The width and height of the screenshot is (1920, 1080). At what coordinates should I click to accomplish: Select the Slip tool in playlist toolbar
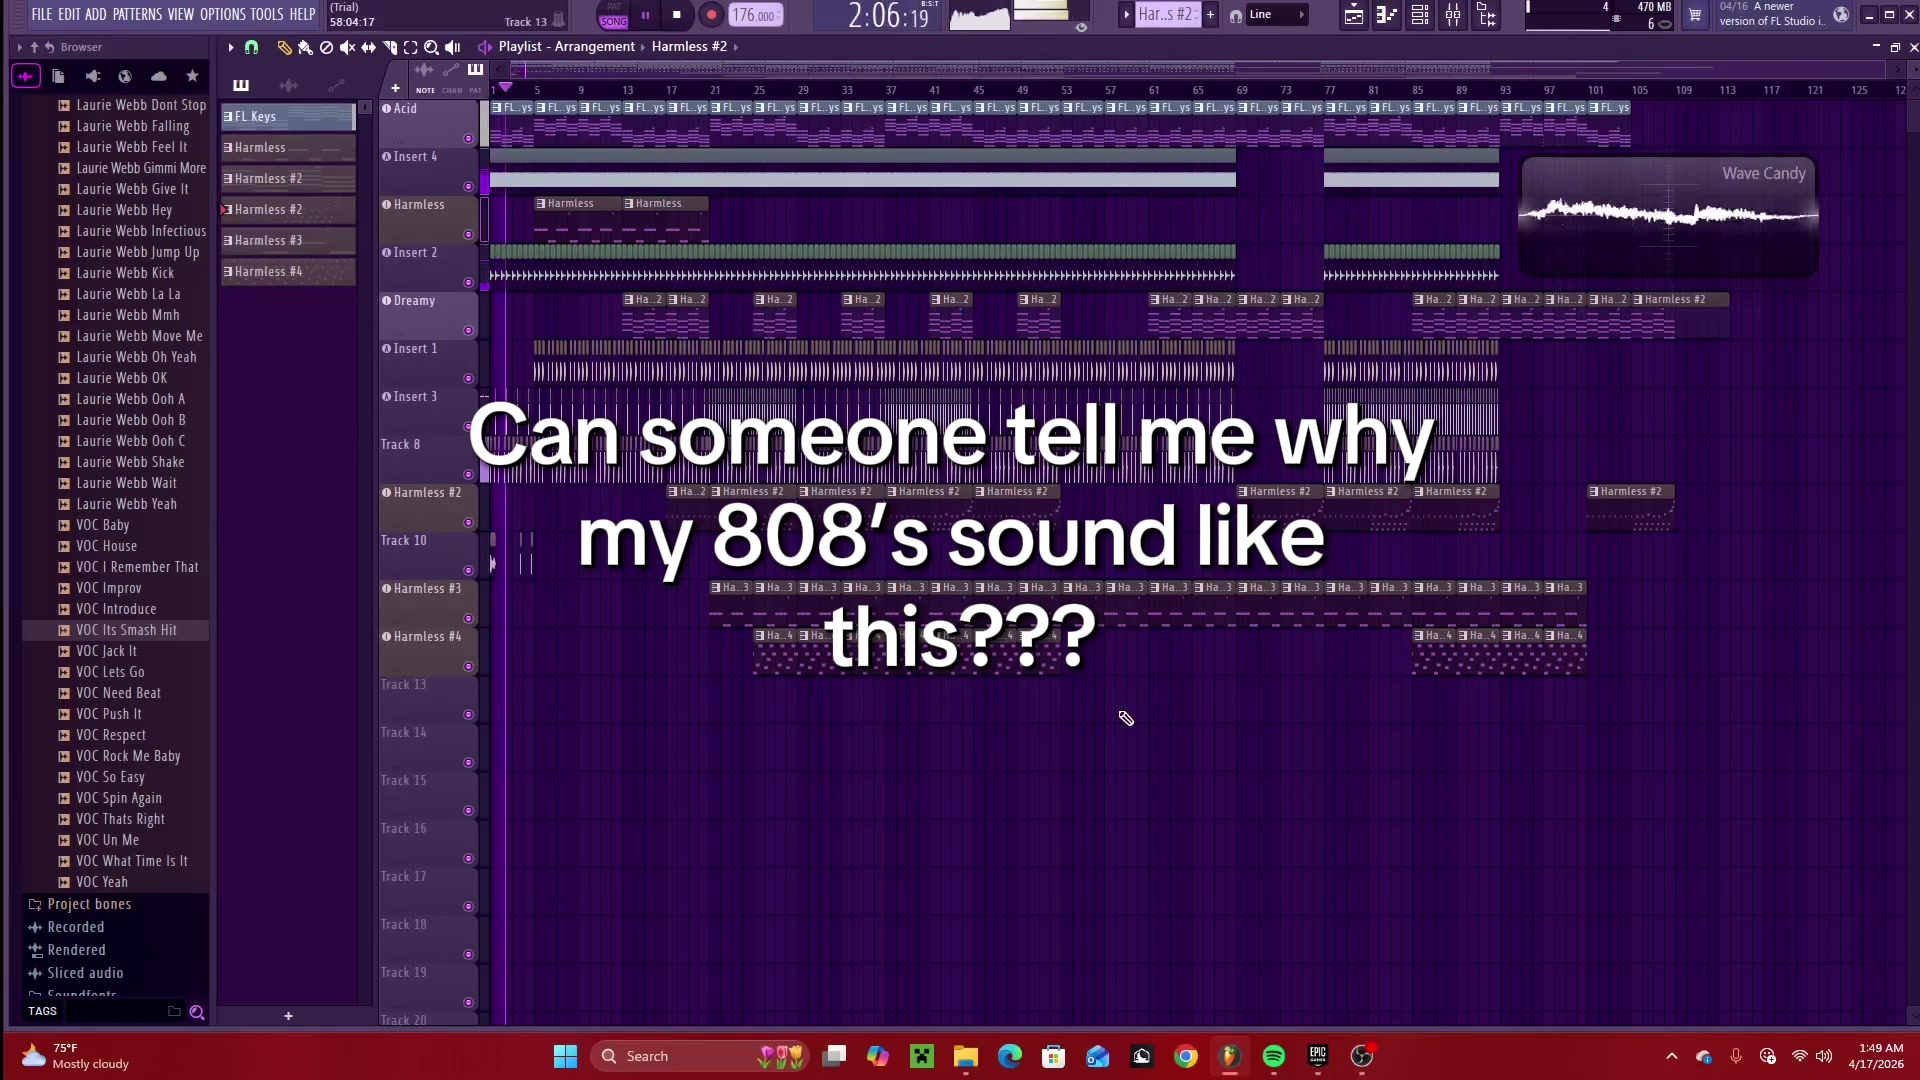(x=368, y=47)
